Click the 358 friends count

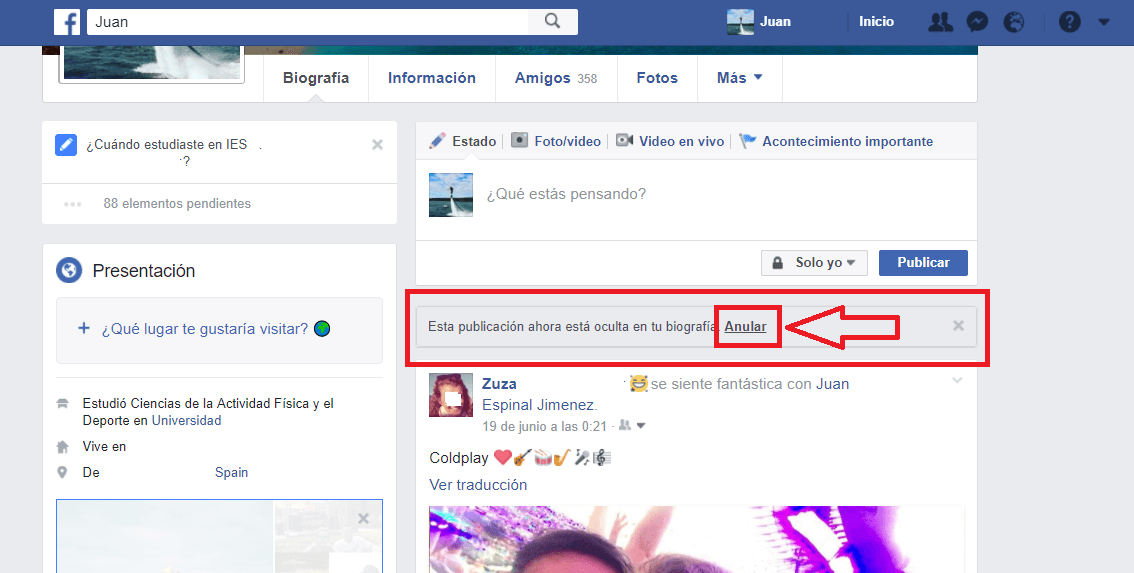click(587, 79)
